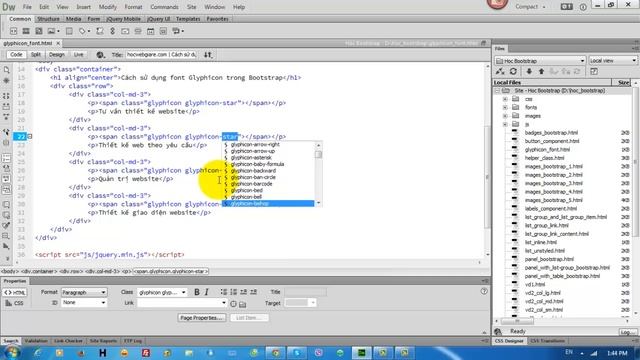Open the Insert menu
Screen dimensions: 640x360
tap(84, 7)
